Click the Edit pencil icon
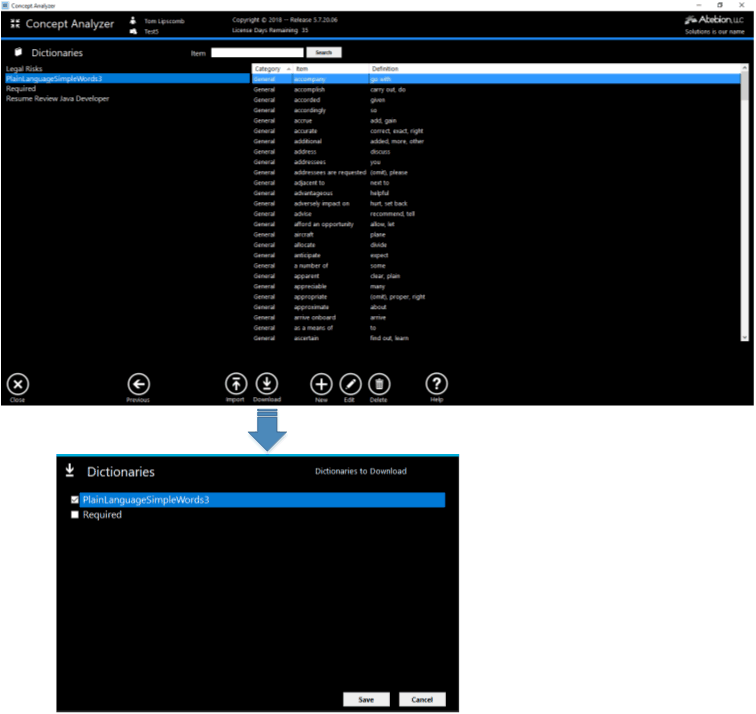The width and height of the screenshot is (756, 714). tap(351, 384)
